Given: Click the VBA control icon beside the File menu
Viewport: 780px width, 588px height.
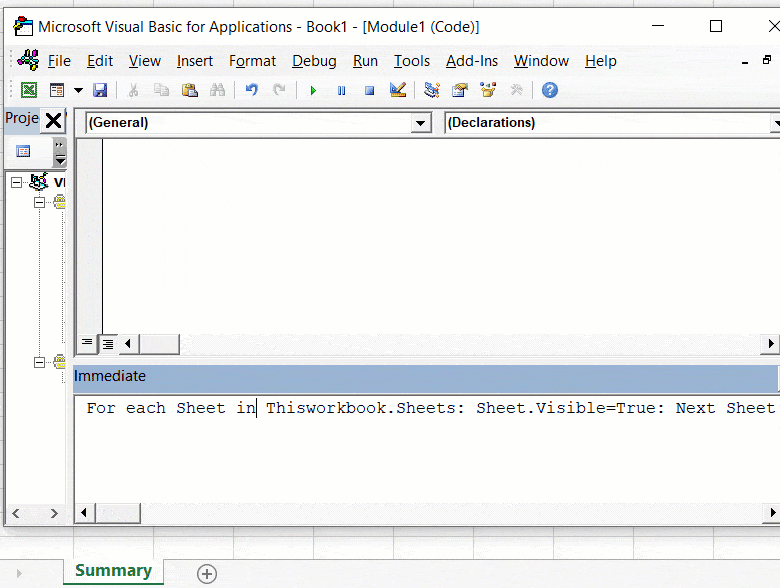Looking at the screenshot, I should pyautogui.click(x=28, y=60).
